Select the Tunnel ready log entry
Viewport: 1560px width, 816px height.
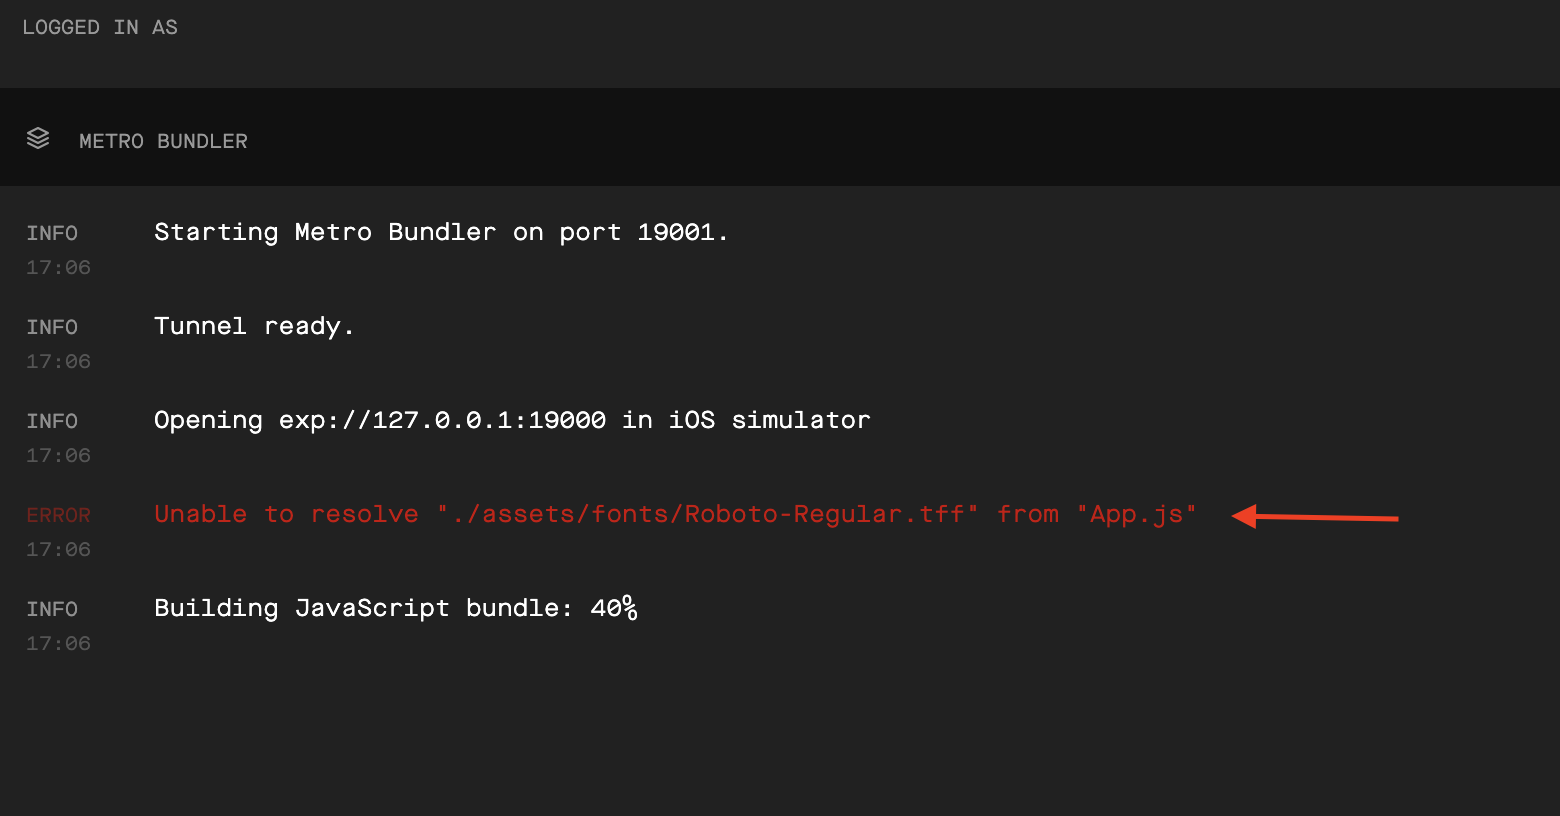click(254, 325)
